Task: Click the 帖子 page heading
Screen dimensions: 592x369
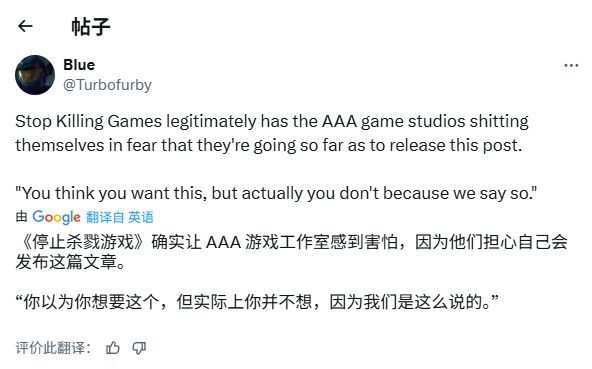Action: [91, 26]
